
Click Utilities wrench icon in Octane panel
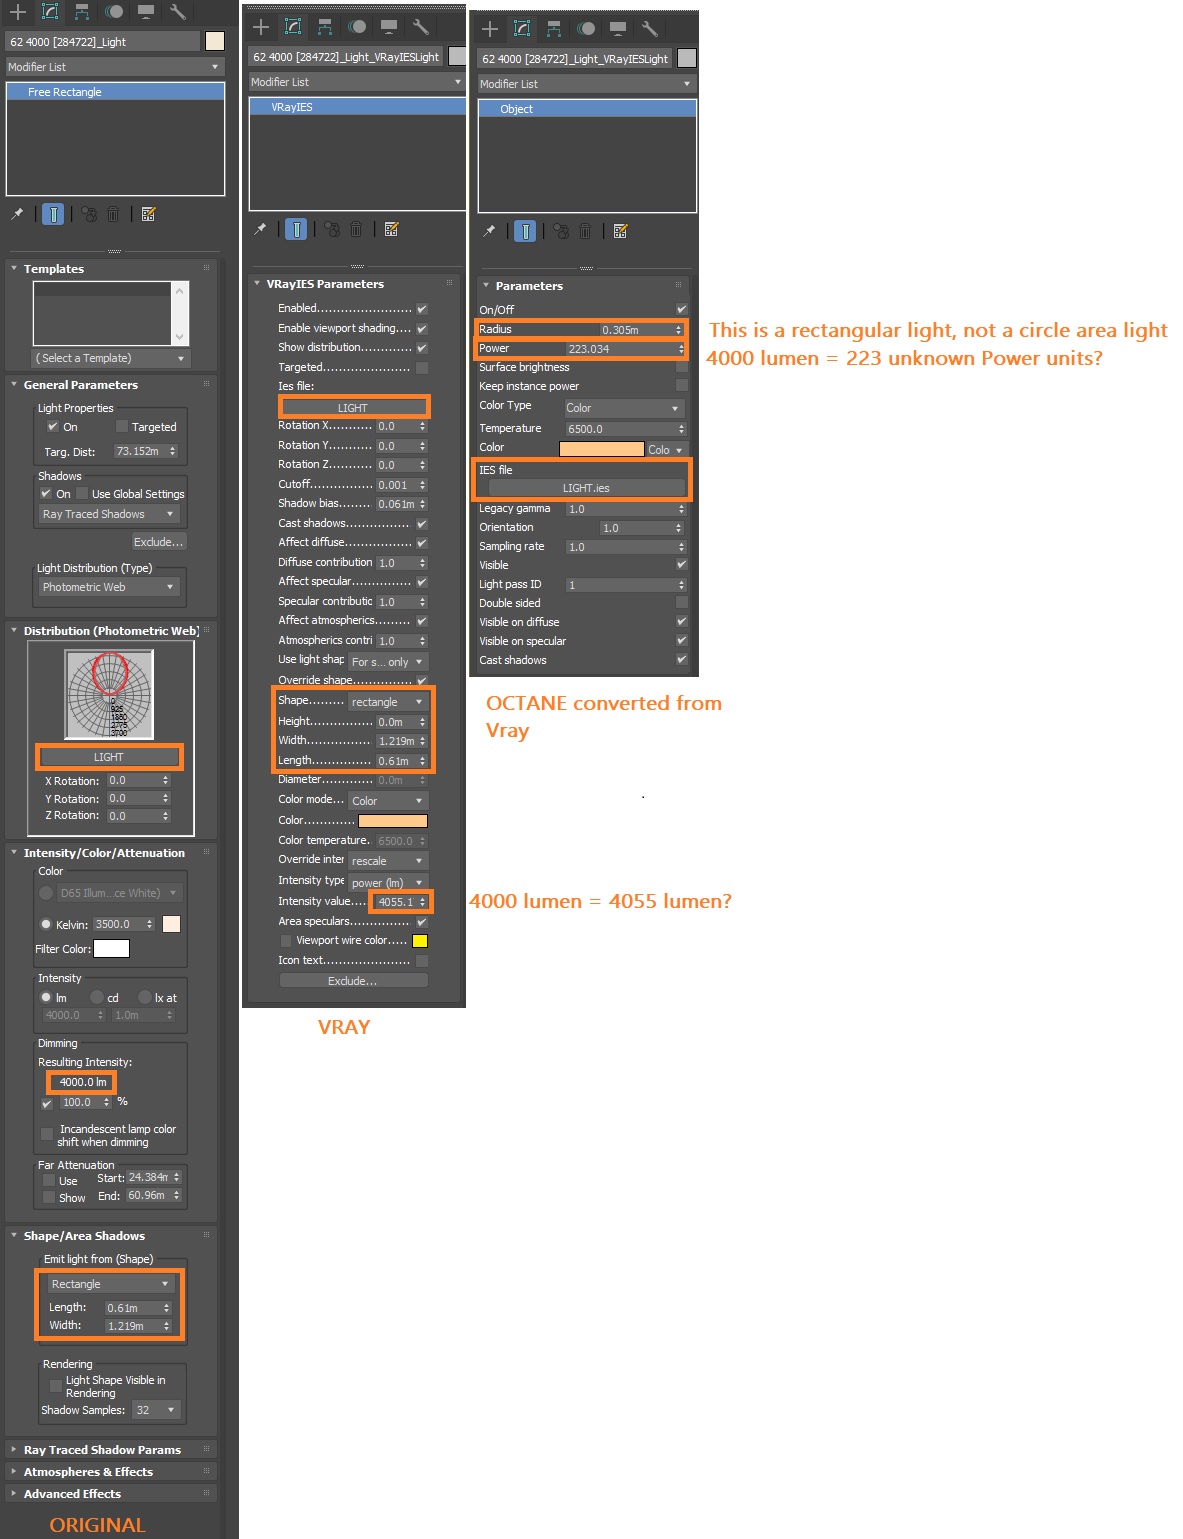[649, 29]
